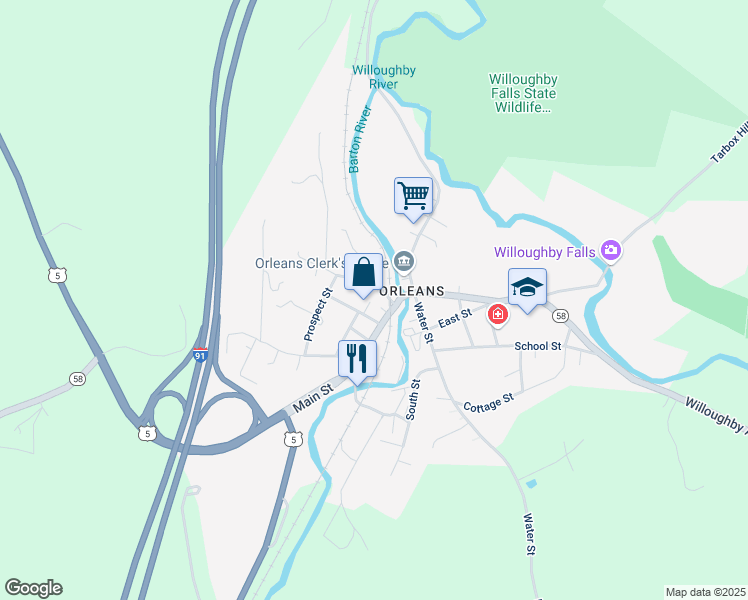Open the Orleans Clerk's Office building icon
The width and height of the screenshot is (748, 600).
(404, 262)
